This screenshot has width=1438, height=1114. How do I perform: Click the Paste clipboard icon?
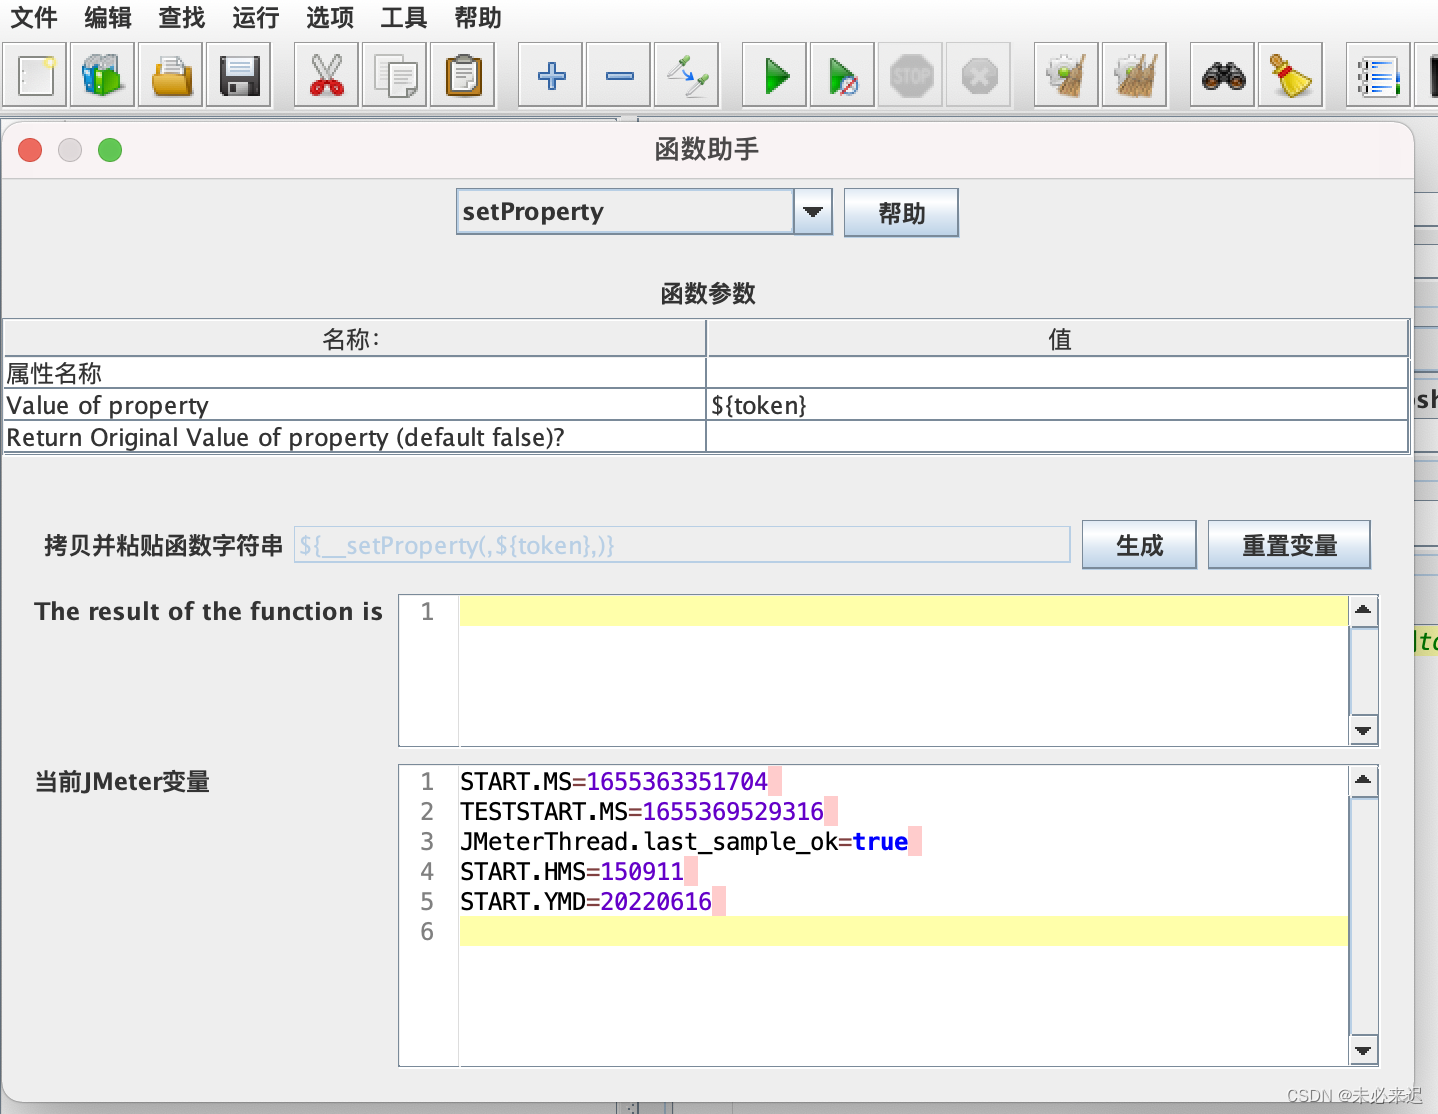coord(463,75)
